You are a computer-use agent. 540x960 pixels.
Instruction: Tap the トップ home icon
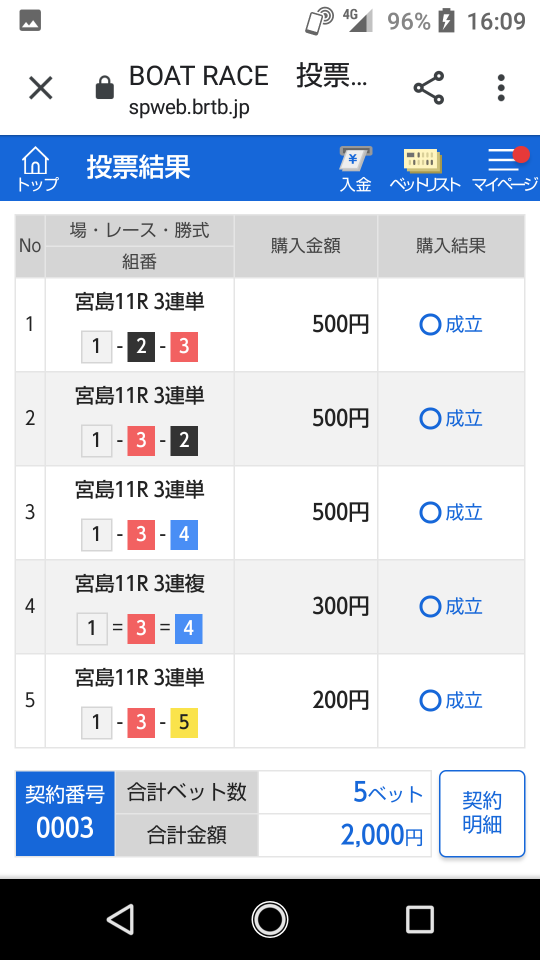37,170
